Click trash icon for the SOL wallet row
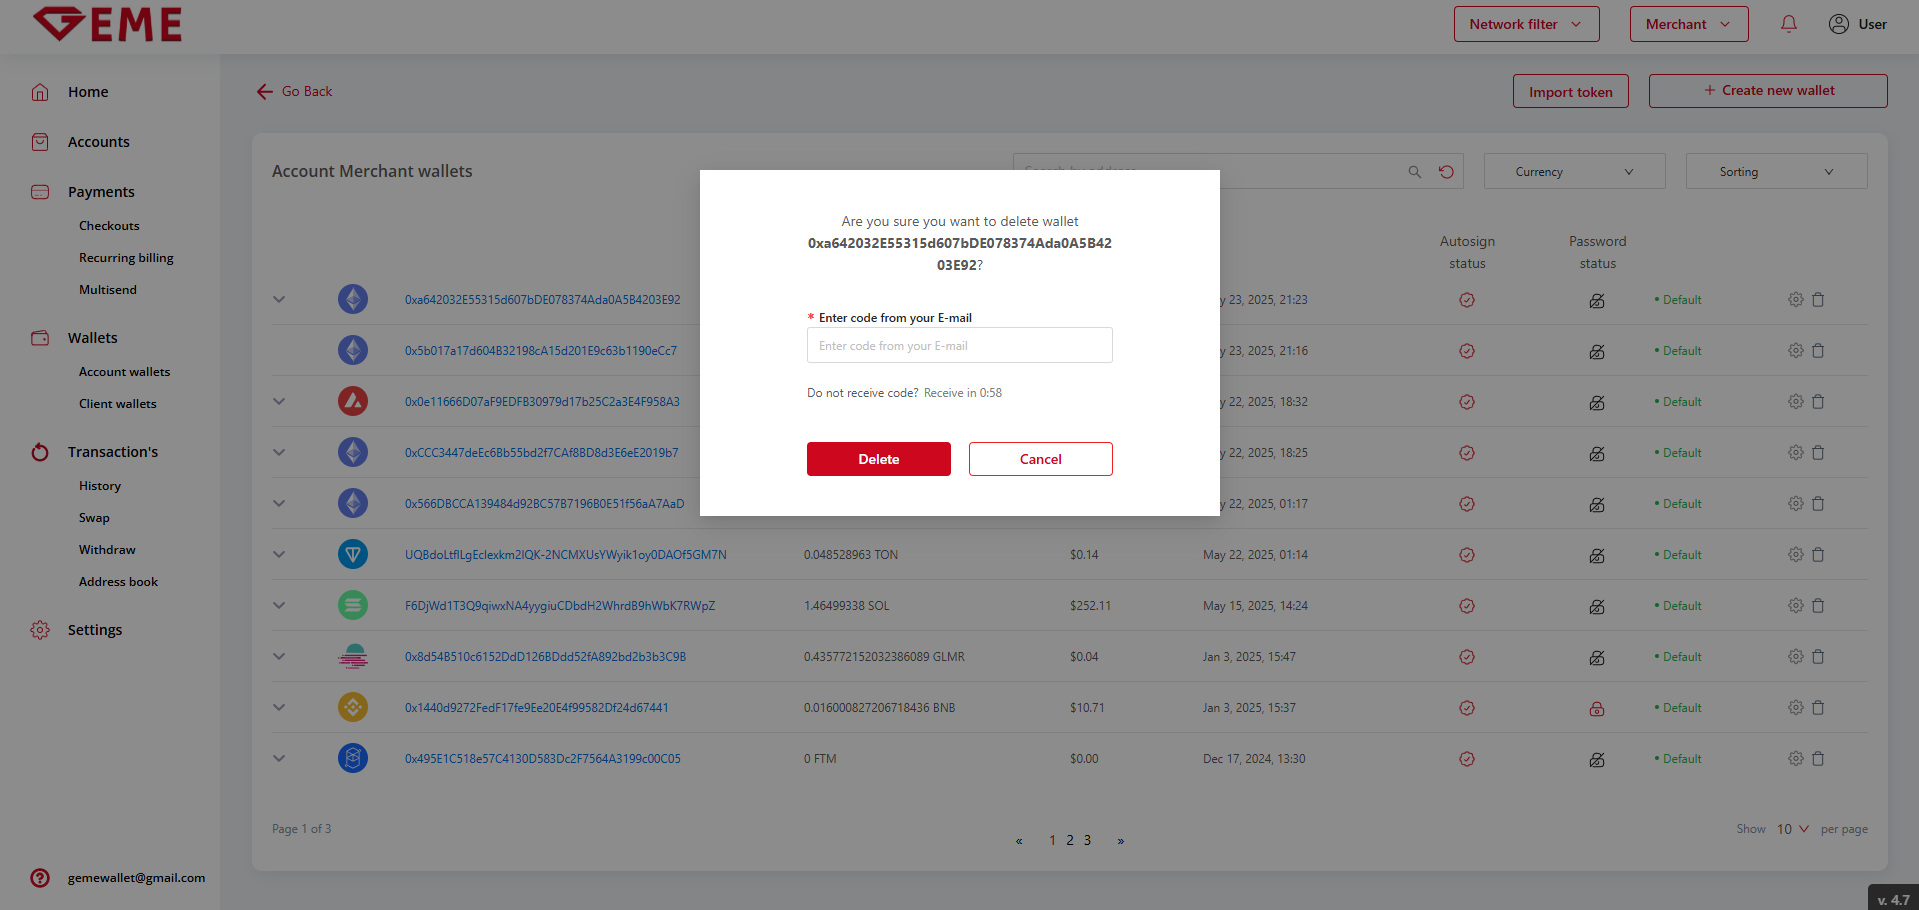This screenshot has height=910, width=1919. (x=1818, y=606)
